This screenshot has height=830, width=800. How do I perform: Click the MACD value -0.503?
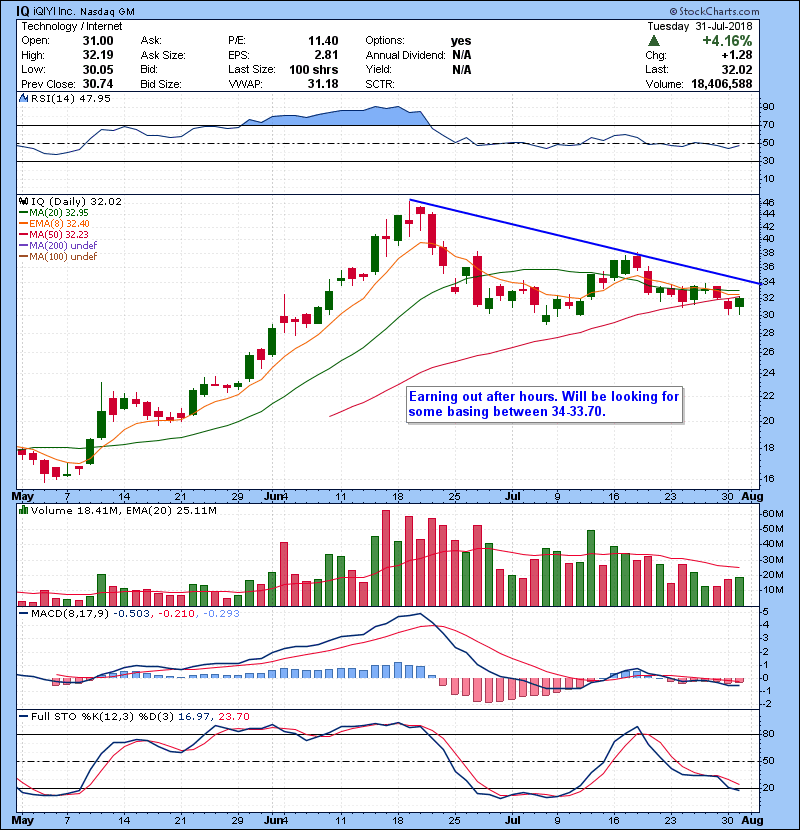coord(132,614)
